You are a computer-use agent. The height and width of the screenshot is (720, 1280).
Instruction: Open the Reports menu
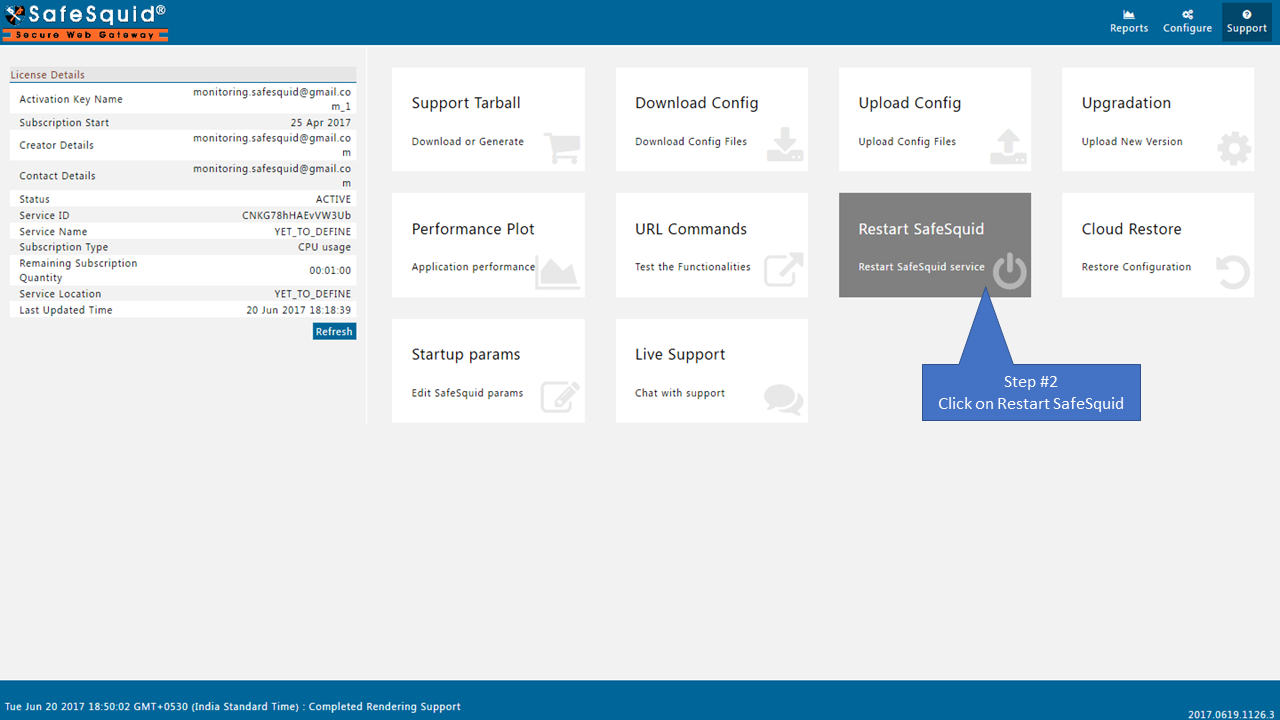coord(1129,22)
